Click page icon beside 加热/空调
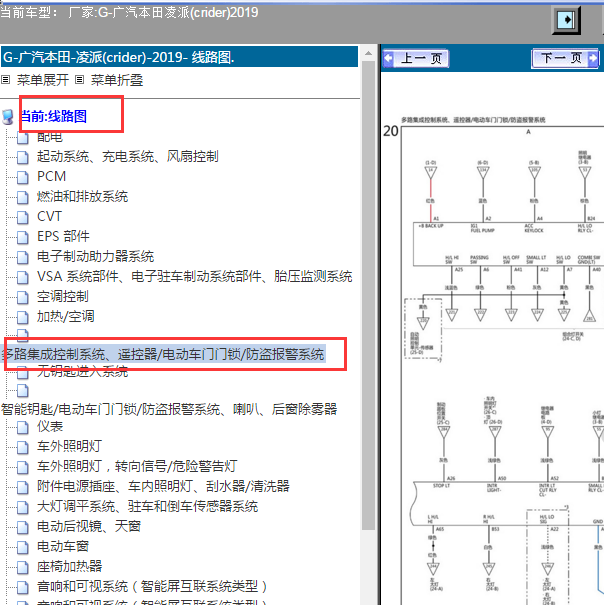Screen dimensions: 604x605 [x=23, y=318]
